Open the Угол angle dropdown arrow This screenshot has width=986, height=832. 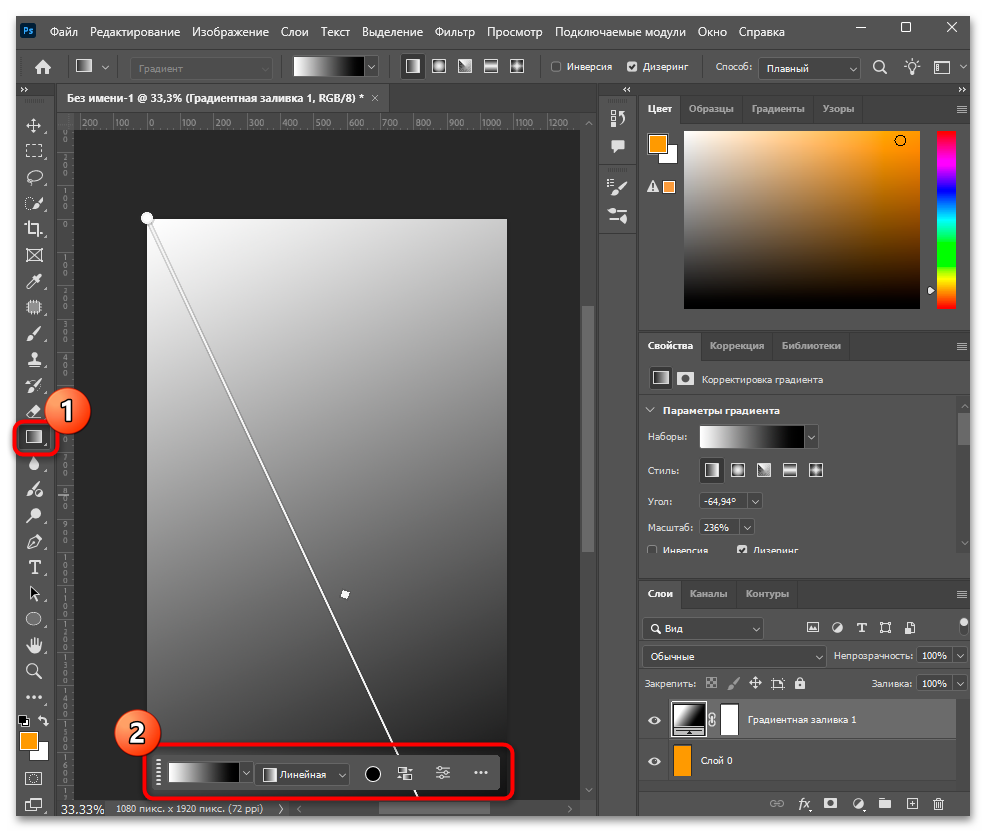pyautogui.click(x=755, y=501)
